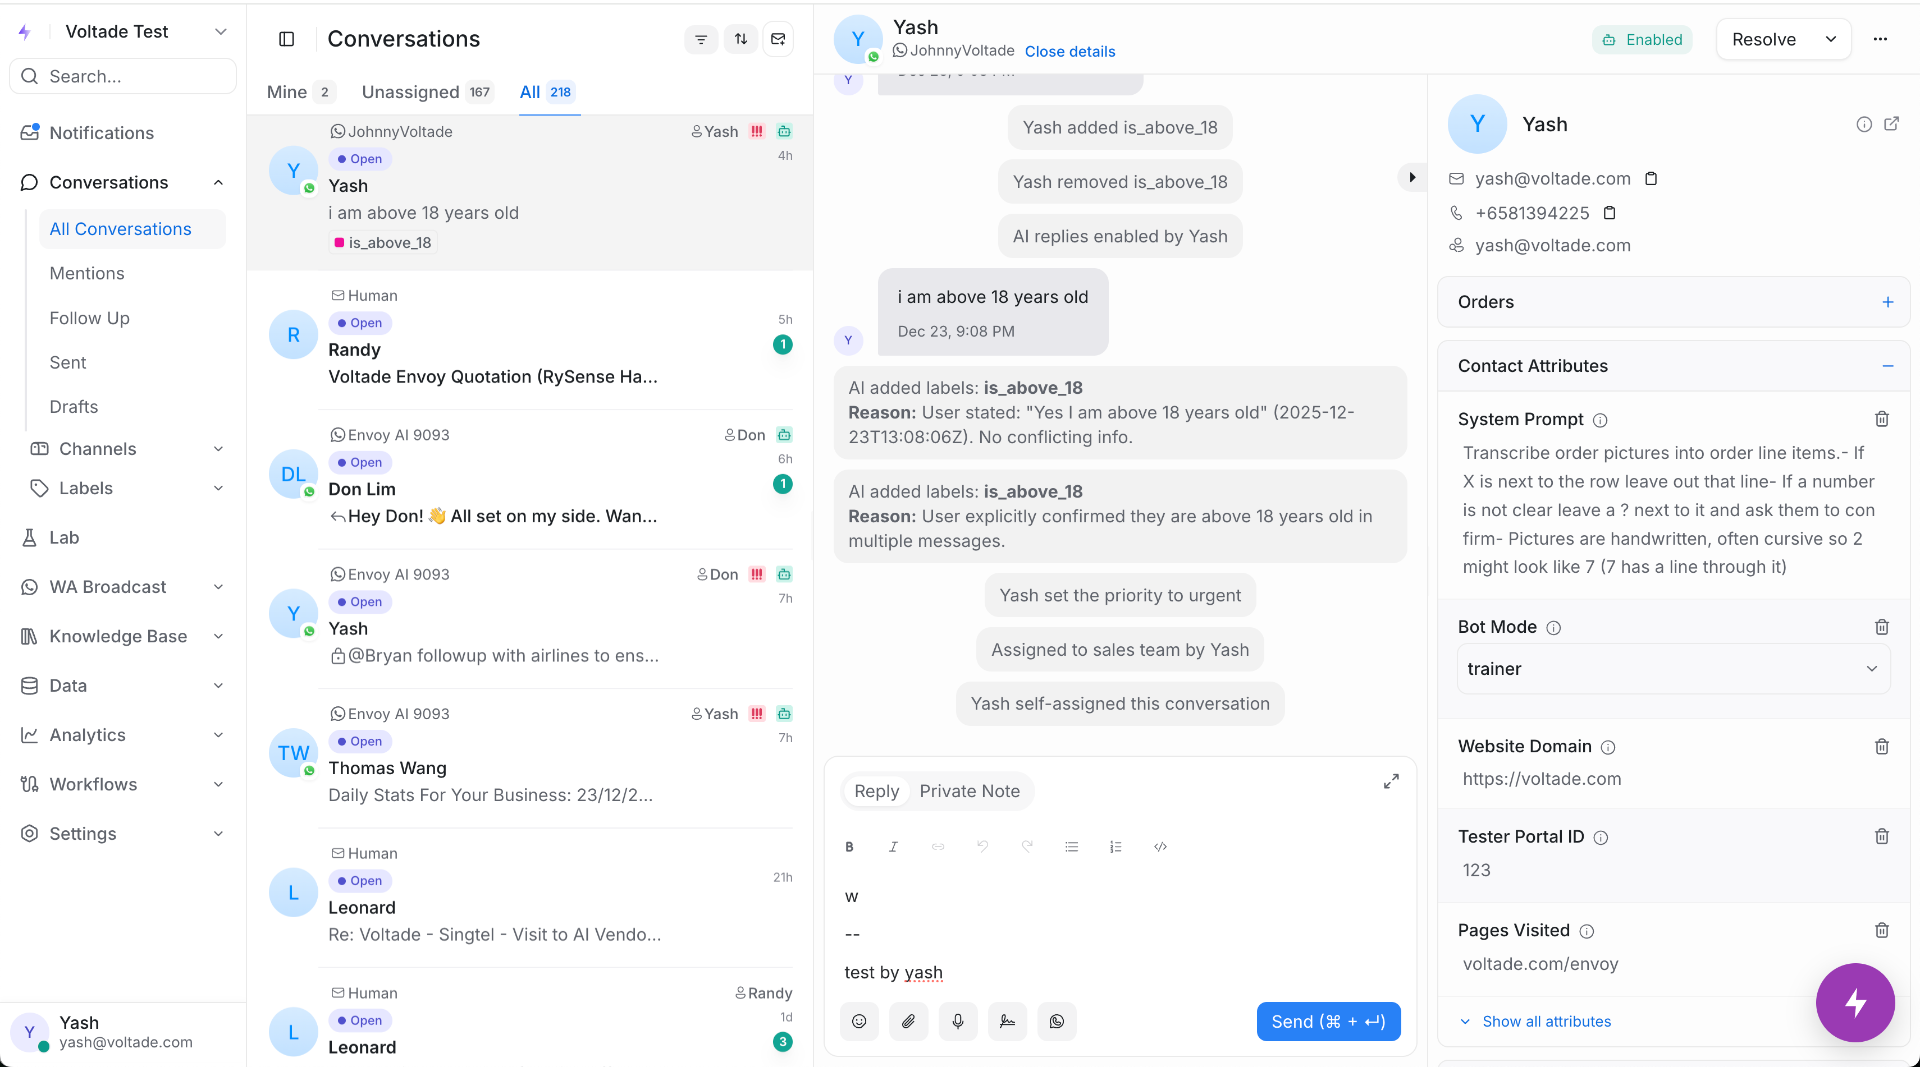Screen dimensions: 1920x1067
Task: Select the All conversations tab
Action: [x=547, y=92]
